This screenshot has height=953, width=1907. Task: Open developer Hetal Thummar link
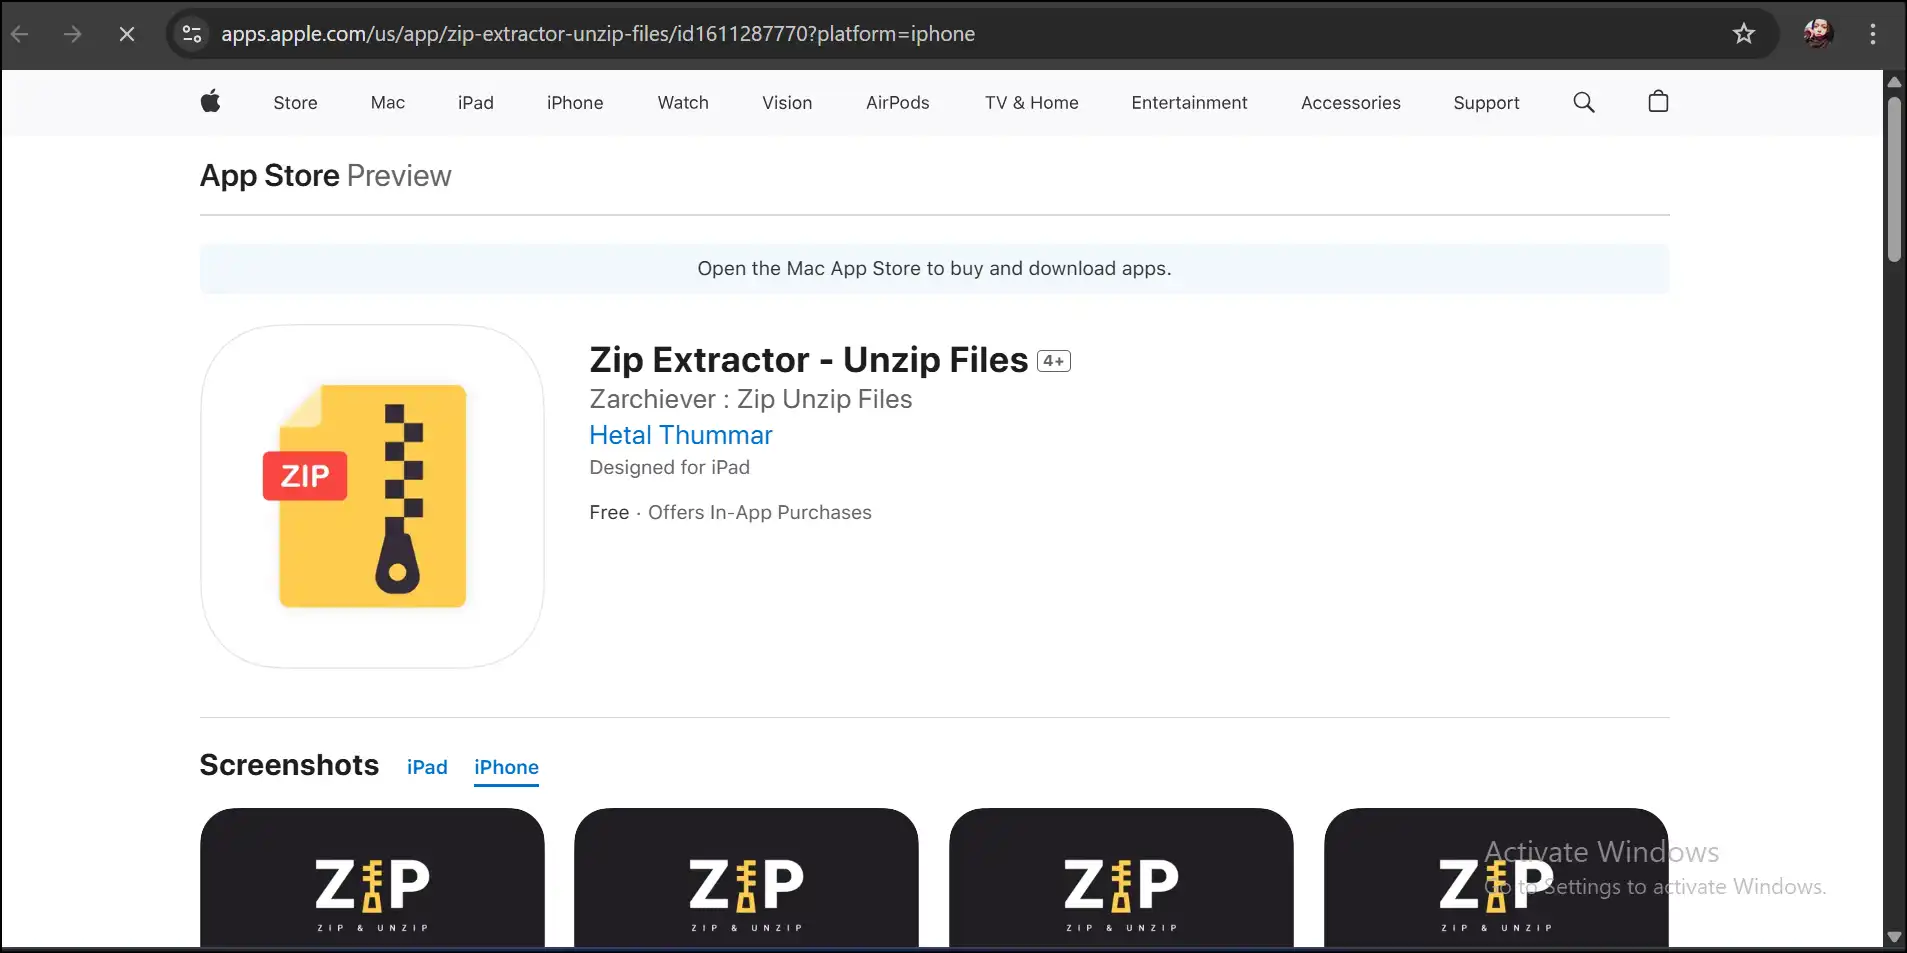pos(681,435)
